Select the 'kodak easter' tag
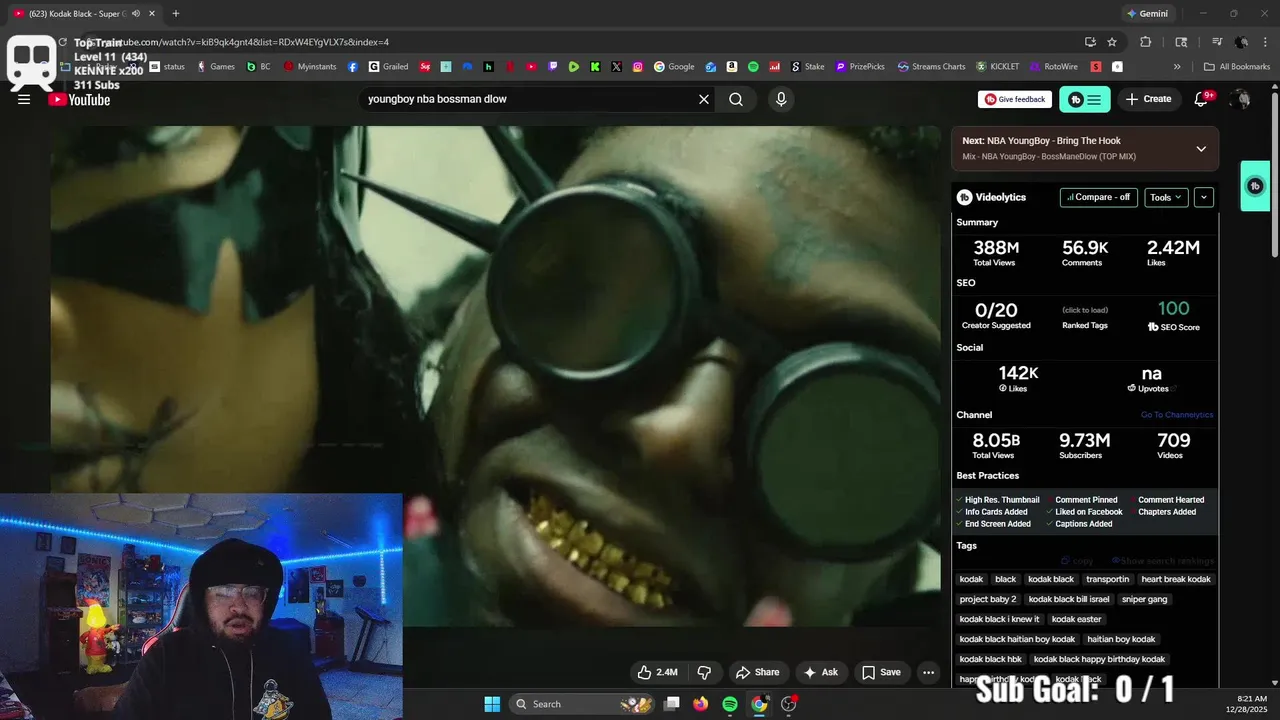The height and width of the screenshot is (720, 1280). [1076, 619]
